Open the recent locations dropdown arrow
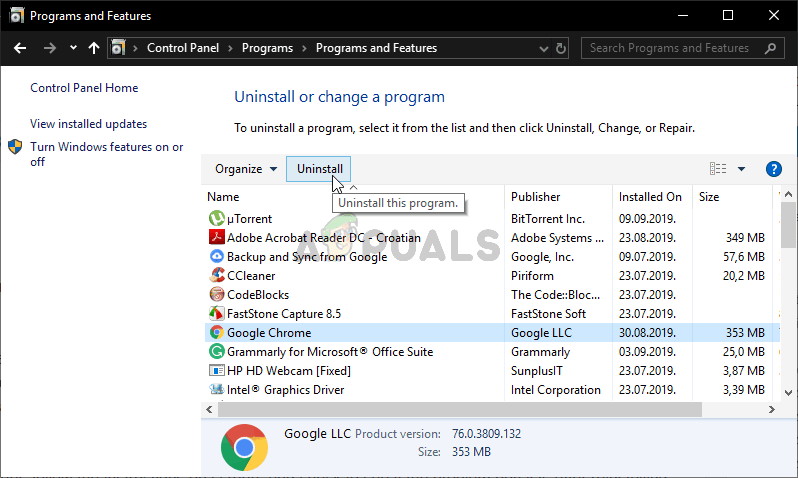The width and height of the screenshot is (798, 478). click(x=73, y=48)
